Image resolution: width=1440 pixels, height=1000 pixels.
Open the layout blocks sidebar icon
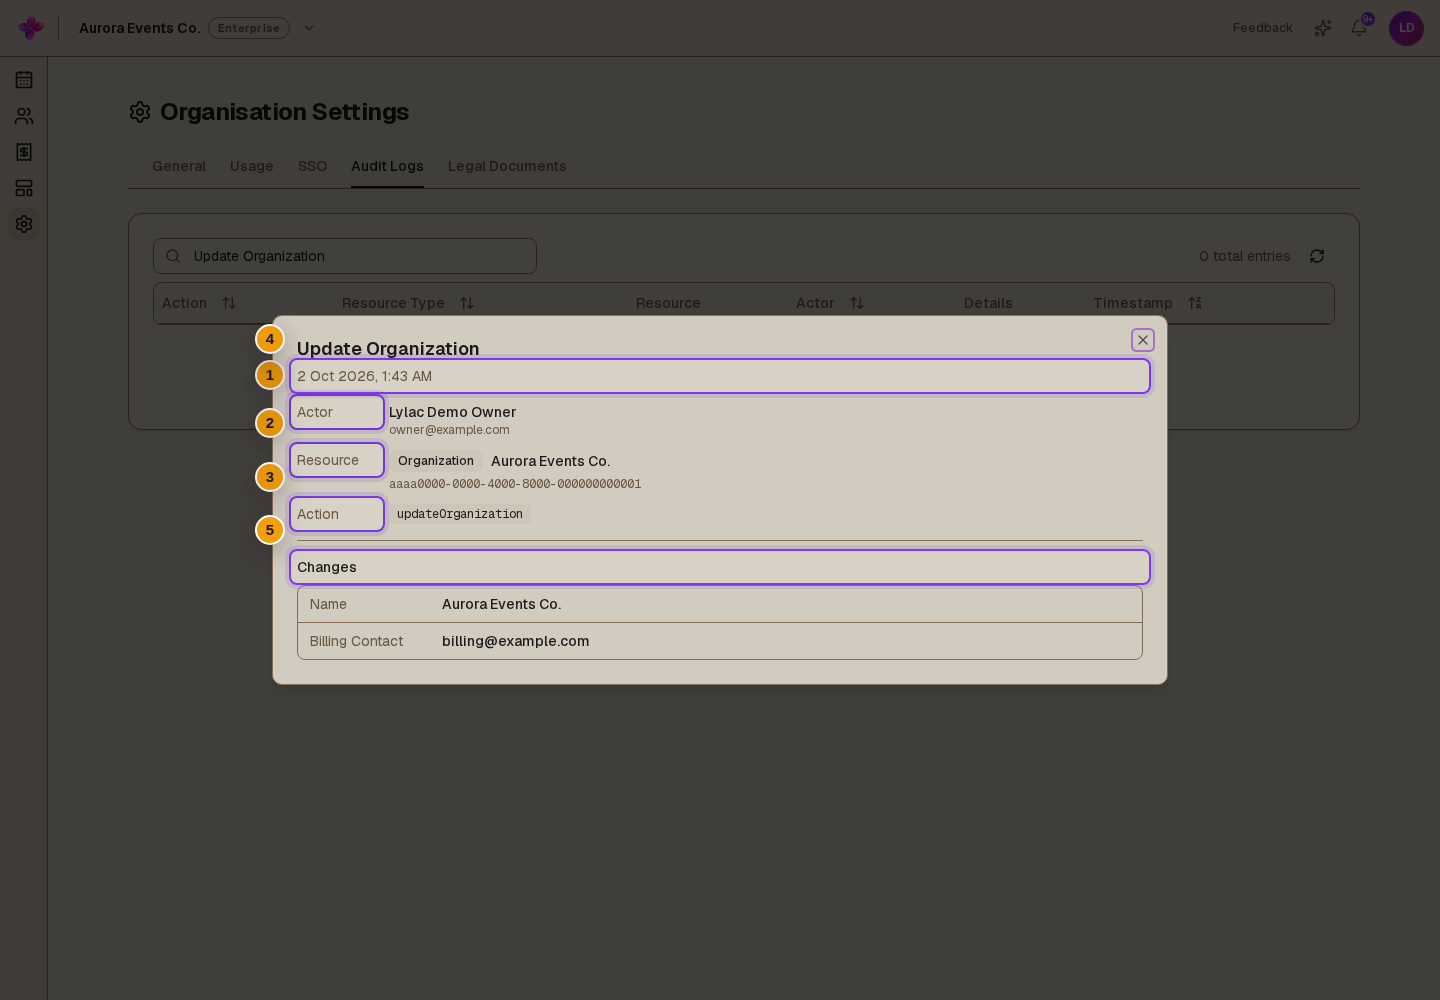tap(24, 188)
